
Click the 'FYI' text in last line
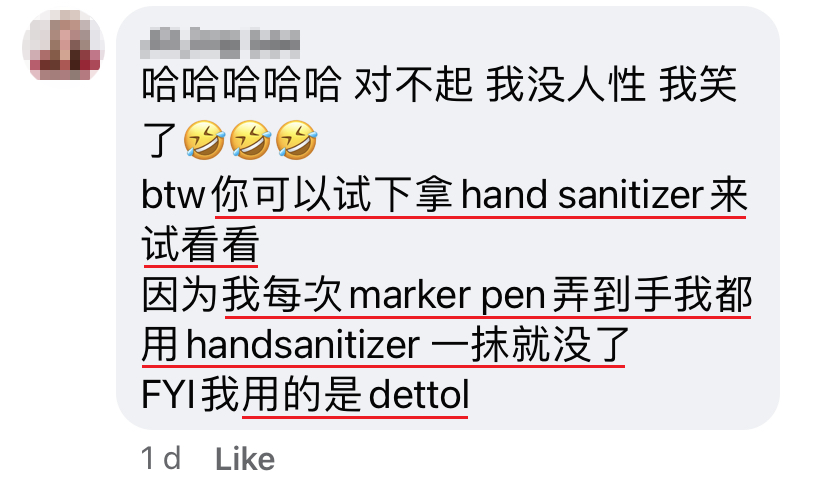tap(168, 395)
